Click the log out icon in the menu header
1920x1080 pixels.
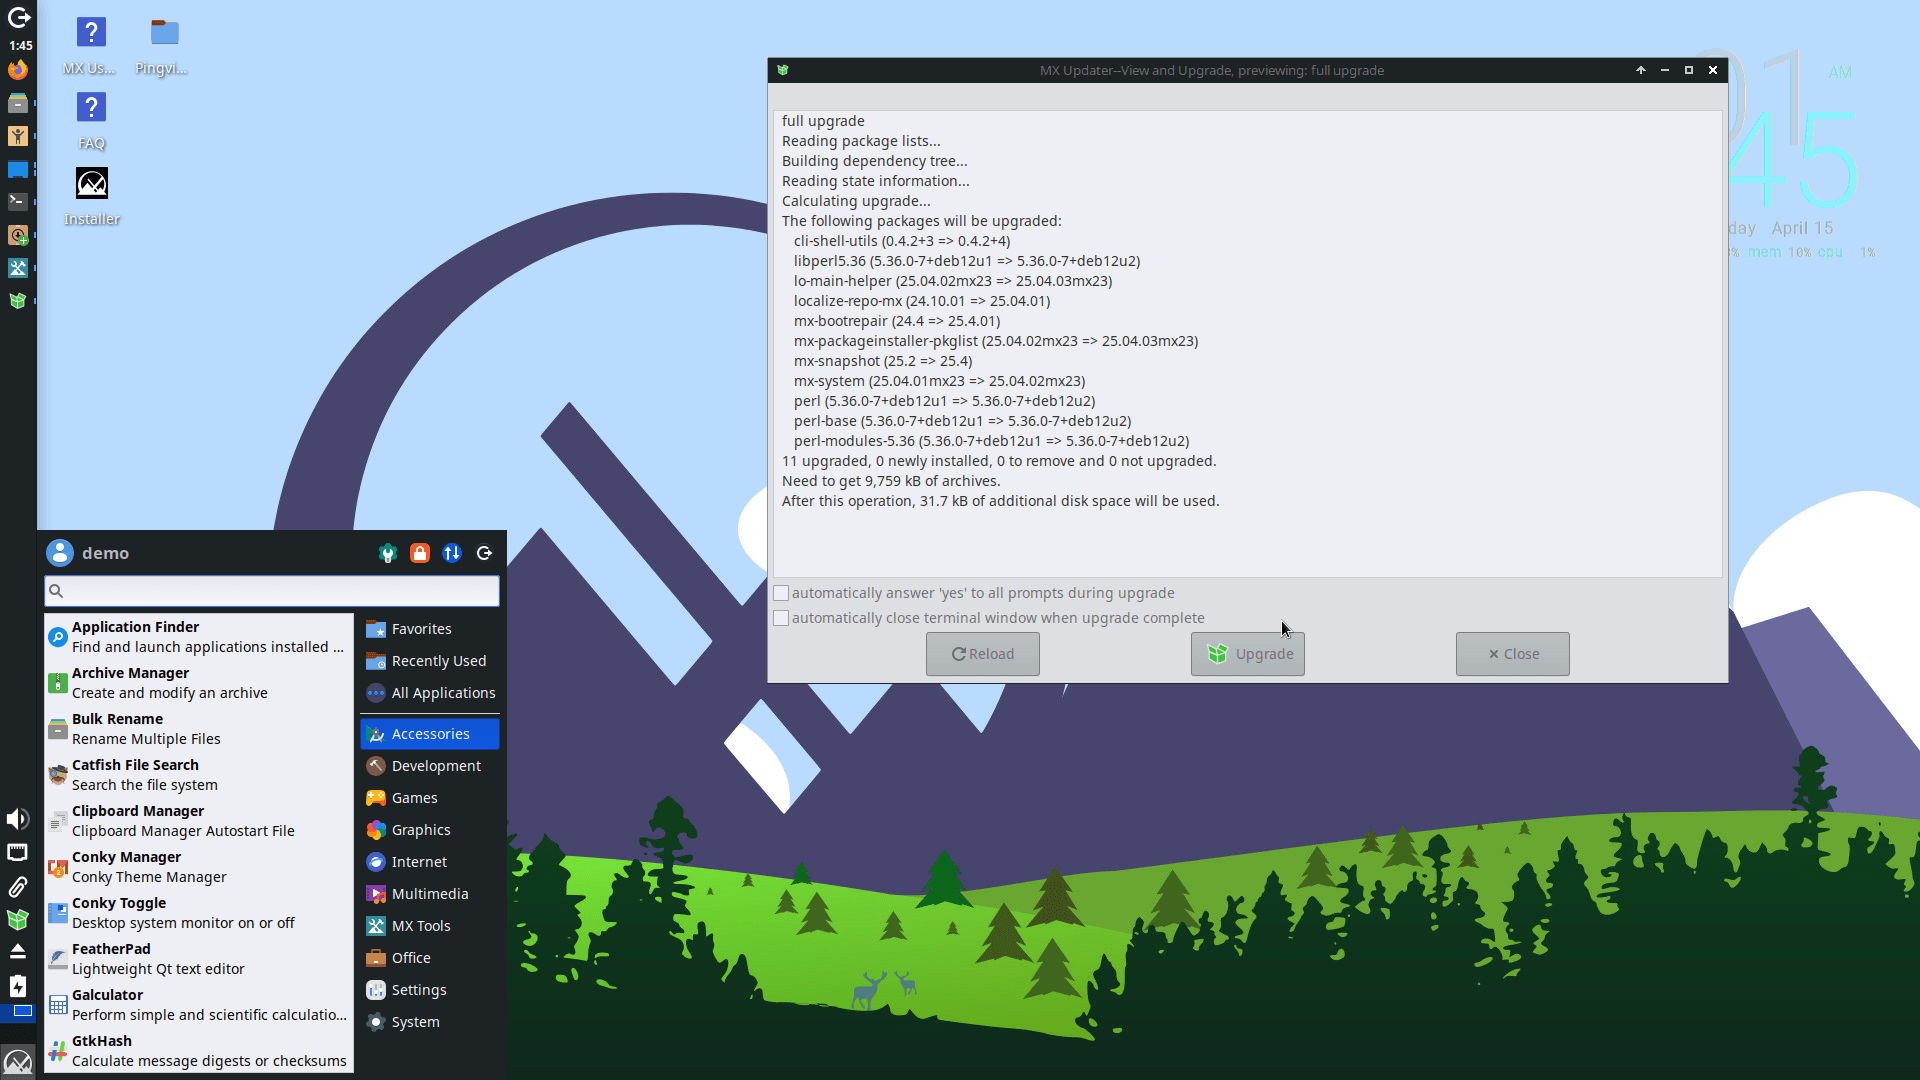click(485, 553)
